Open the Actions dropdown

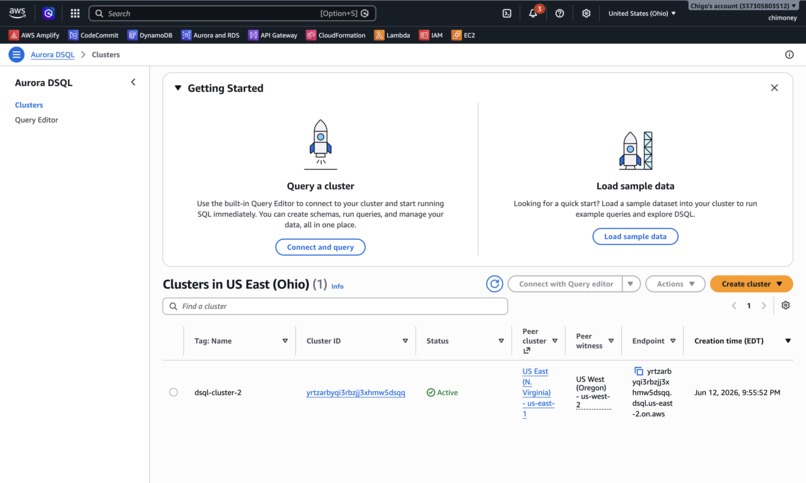[675, 284]
